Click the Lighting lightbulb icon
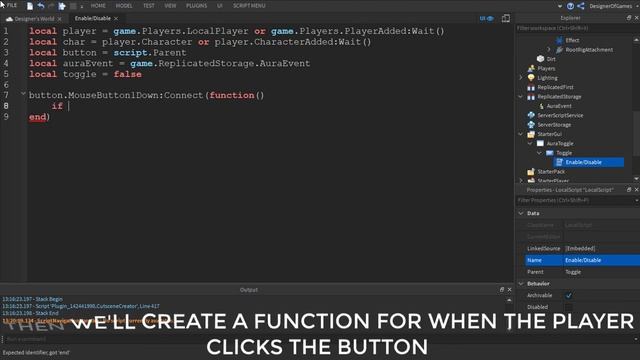Viewport: 640px width, 360px height. [x=531, y=78]
